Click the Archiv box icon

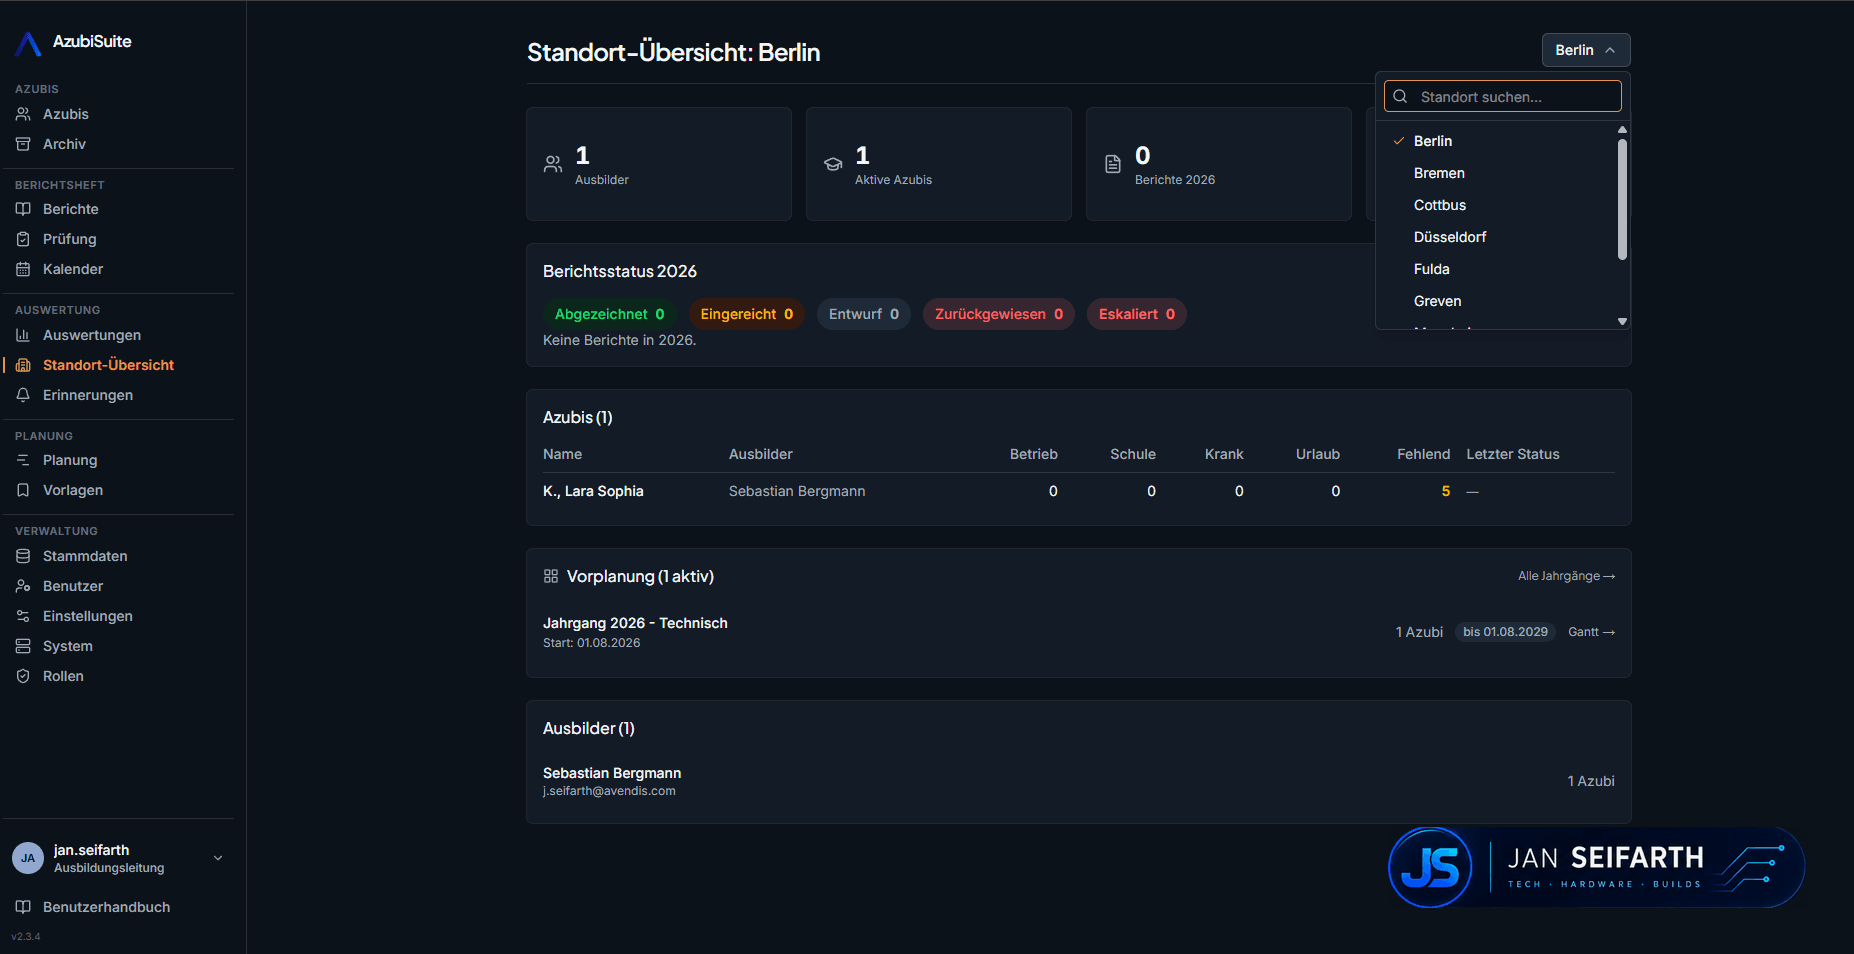click(23, 144)
